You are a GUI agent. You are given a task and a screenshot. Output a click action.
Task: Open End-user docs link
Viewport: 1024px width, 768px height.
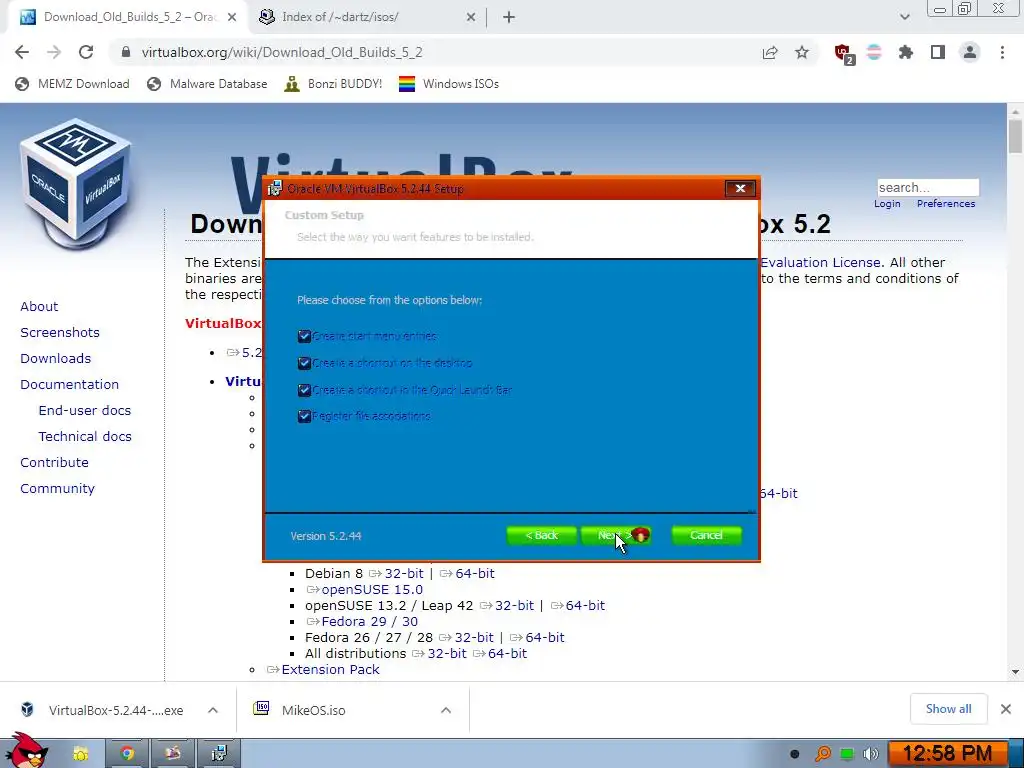coord(85,411)
